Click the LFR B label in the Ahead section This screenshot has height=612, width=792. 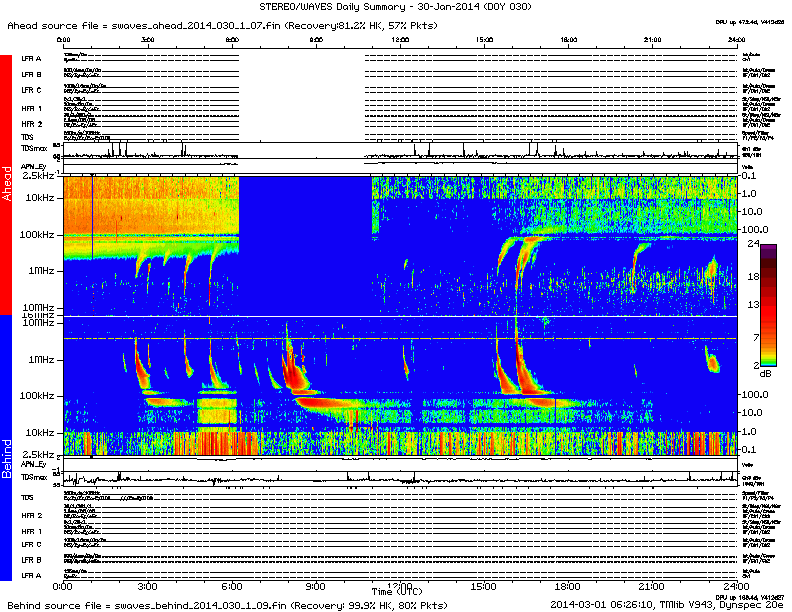[x=31, y=74]
